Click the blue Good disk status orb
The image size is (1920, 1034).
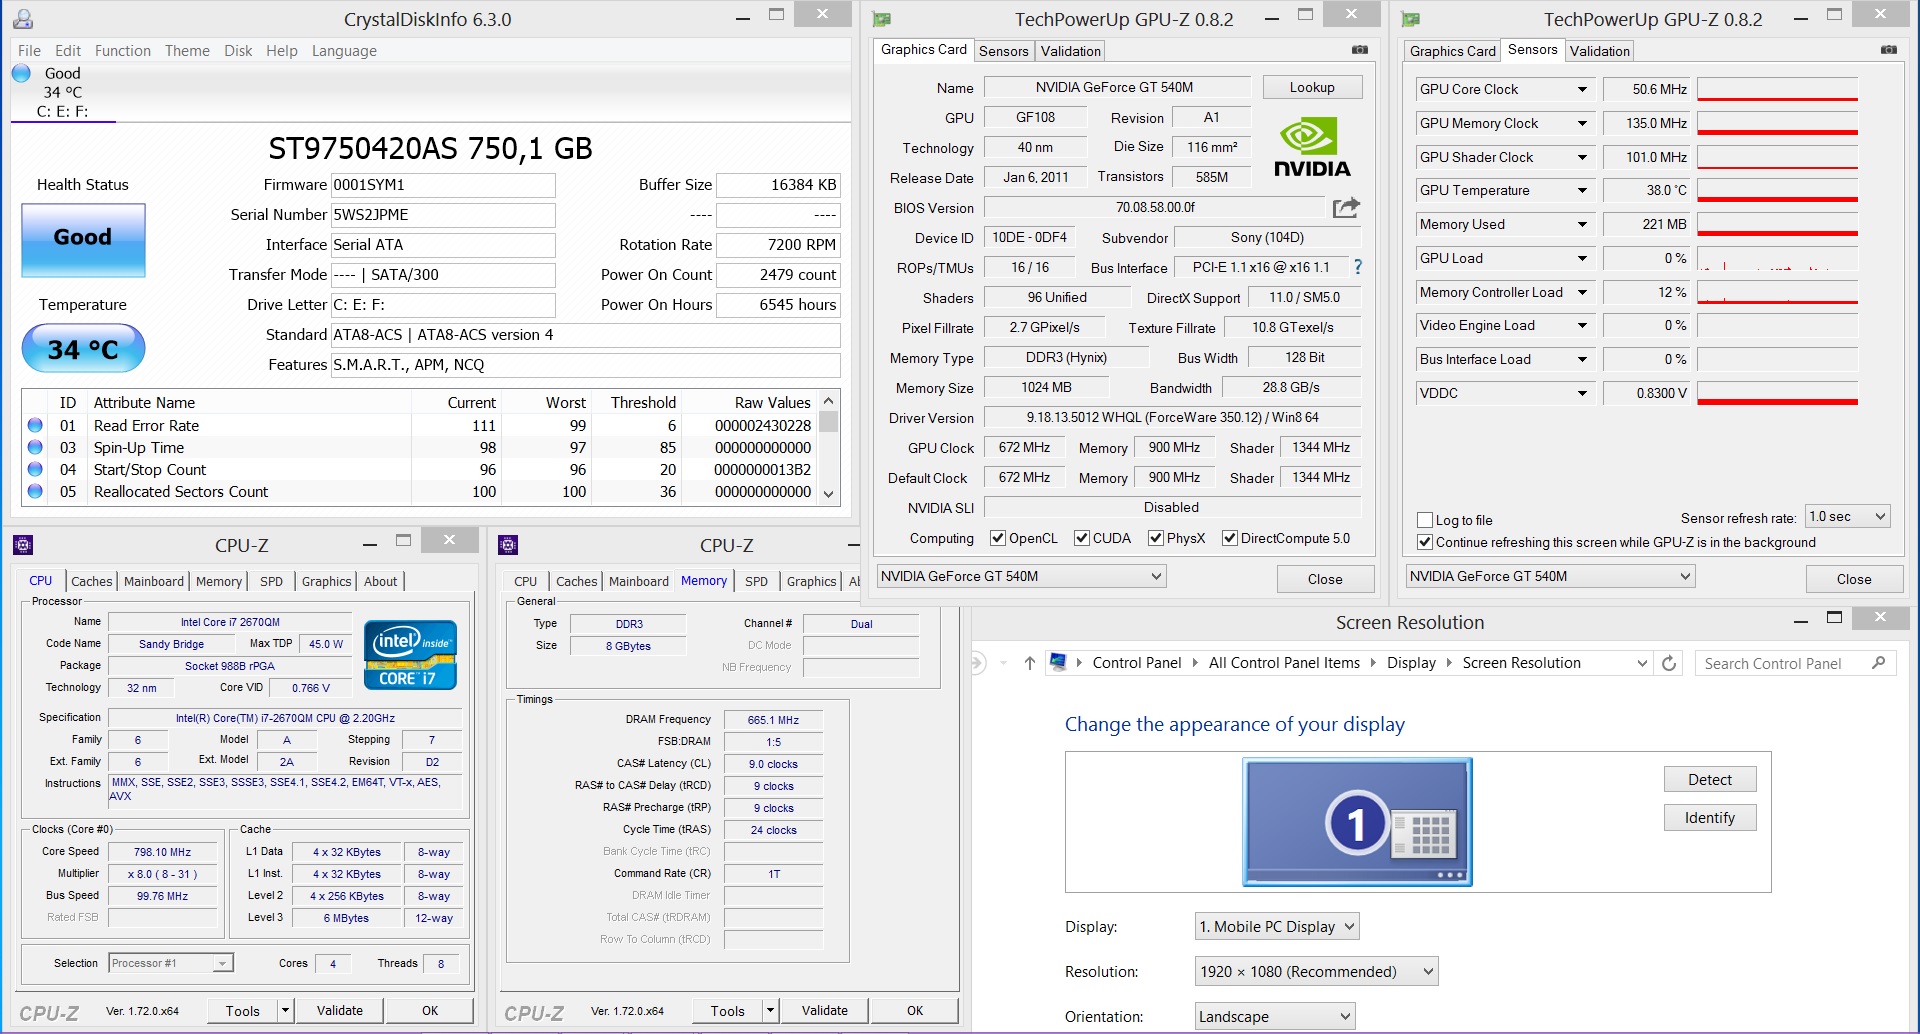[22, 73]
